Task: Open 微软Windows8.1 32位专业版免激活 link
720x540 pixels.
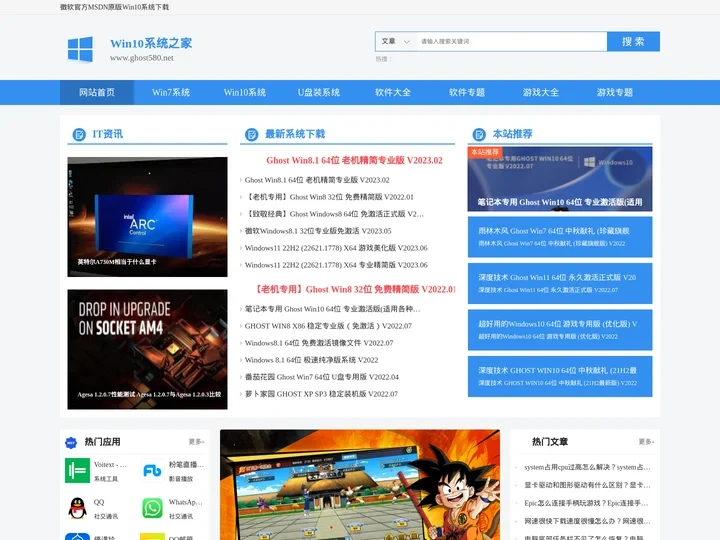Action: [318, 231]
